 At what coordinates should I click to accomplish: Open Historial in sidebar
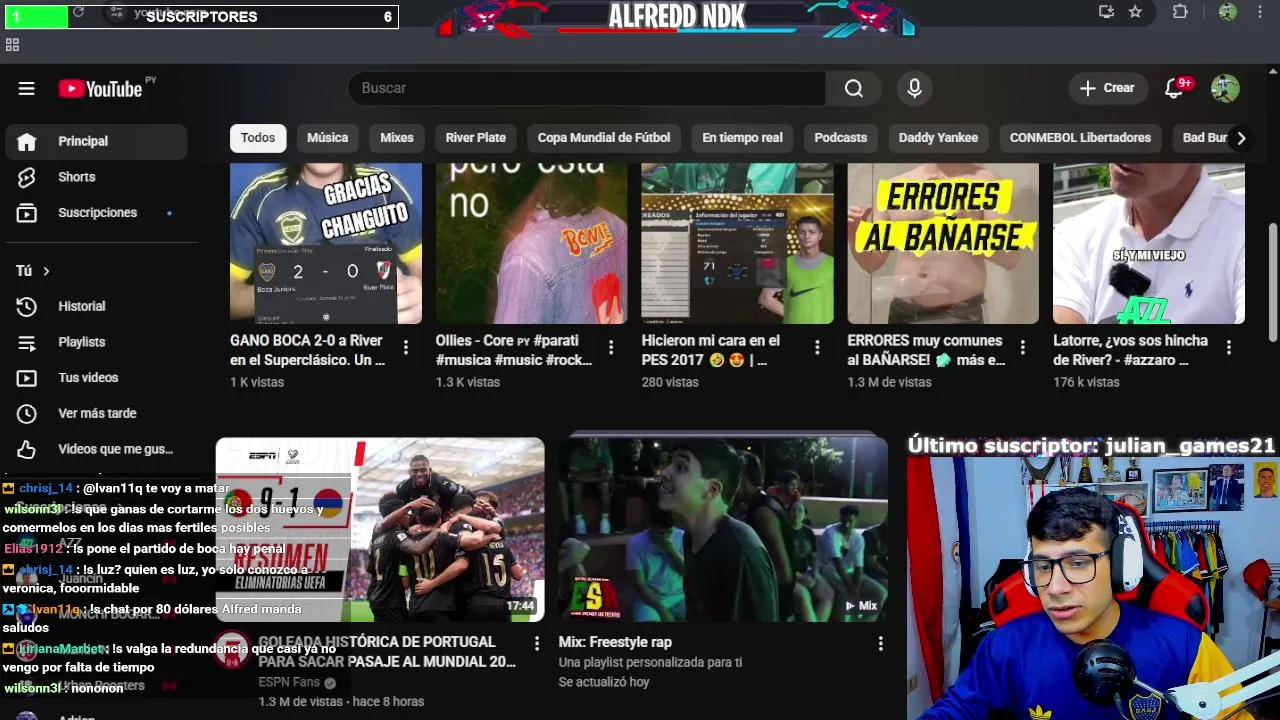[95, 306]
